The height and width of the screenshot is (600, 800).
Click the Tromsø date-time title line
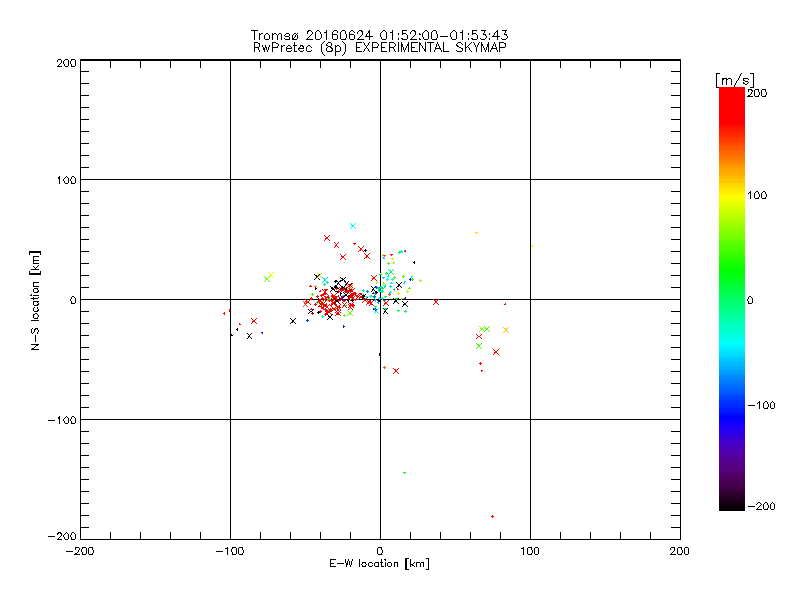pos(379,35)
